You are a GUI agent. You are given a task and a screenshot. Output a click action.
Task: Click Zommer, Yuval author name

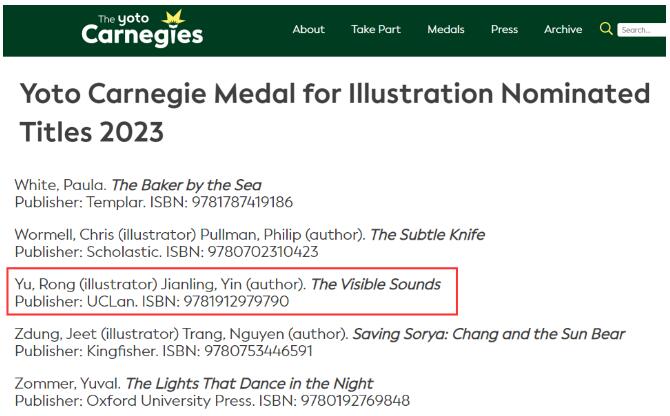coord(67,383)
